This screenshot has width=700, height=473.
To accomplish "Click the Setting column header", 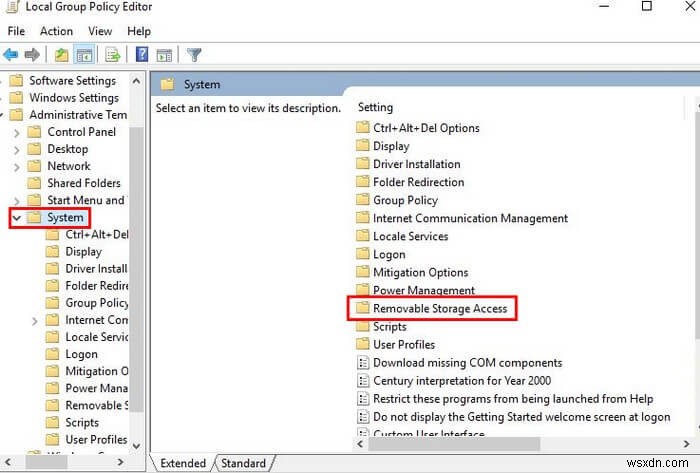I will [x=376, y=107].
